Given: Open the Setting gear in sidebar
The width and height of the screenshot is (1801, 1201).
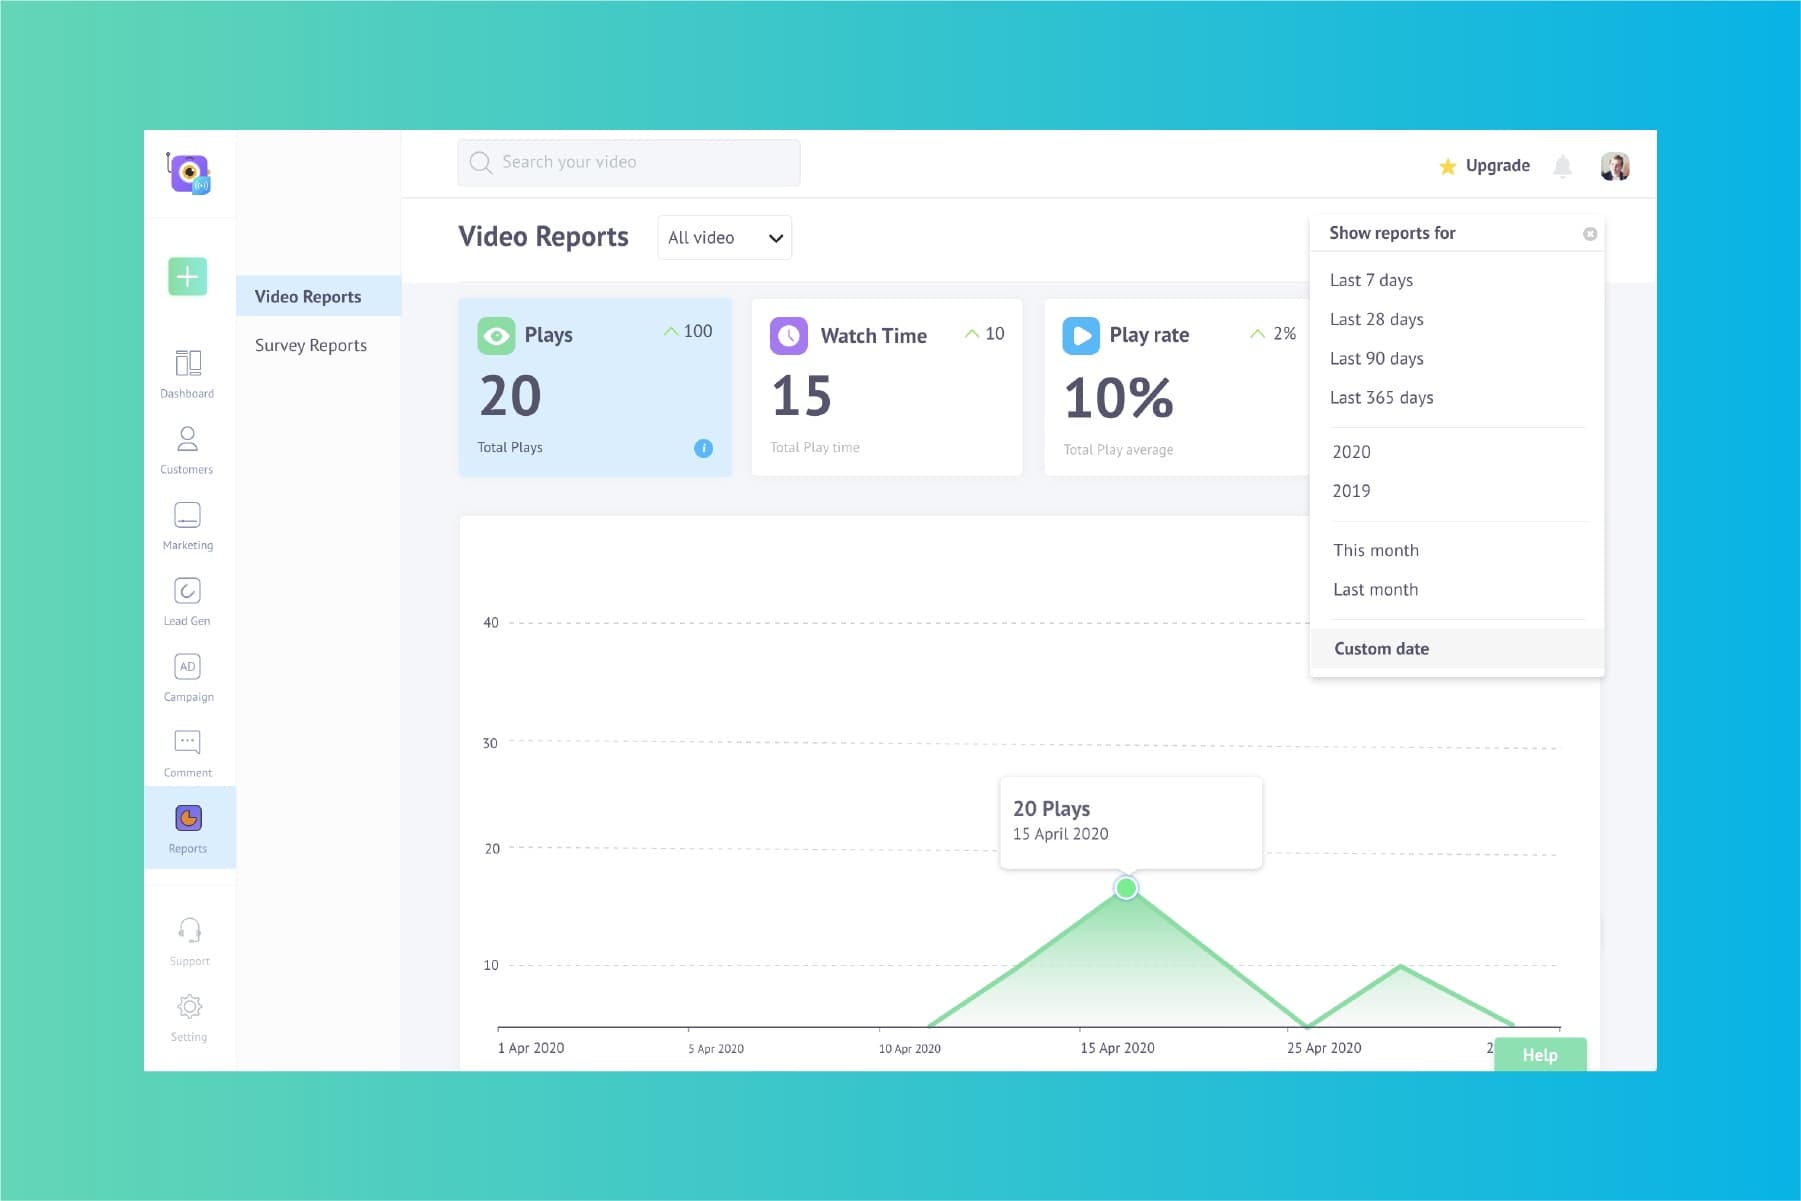Looking at the screenshot, I should click(x=189, y=1016).
